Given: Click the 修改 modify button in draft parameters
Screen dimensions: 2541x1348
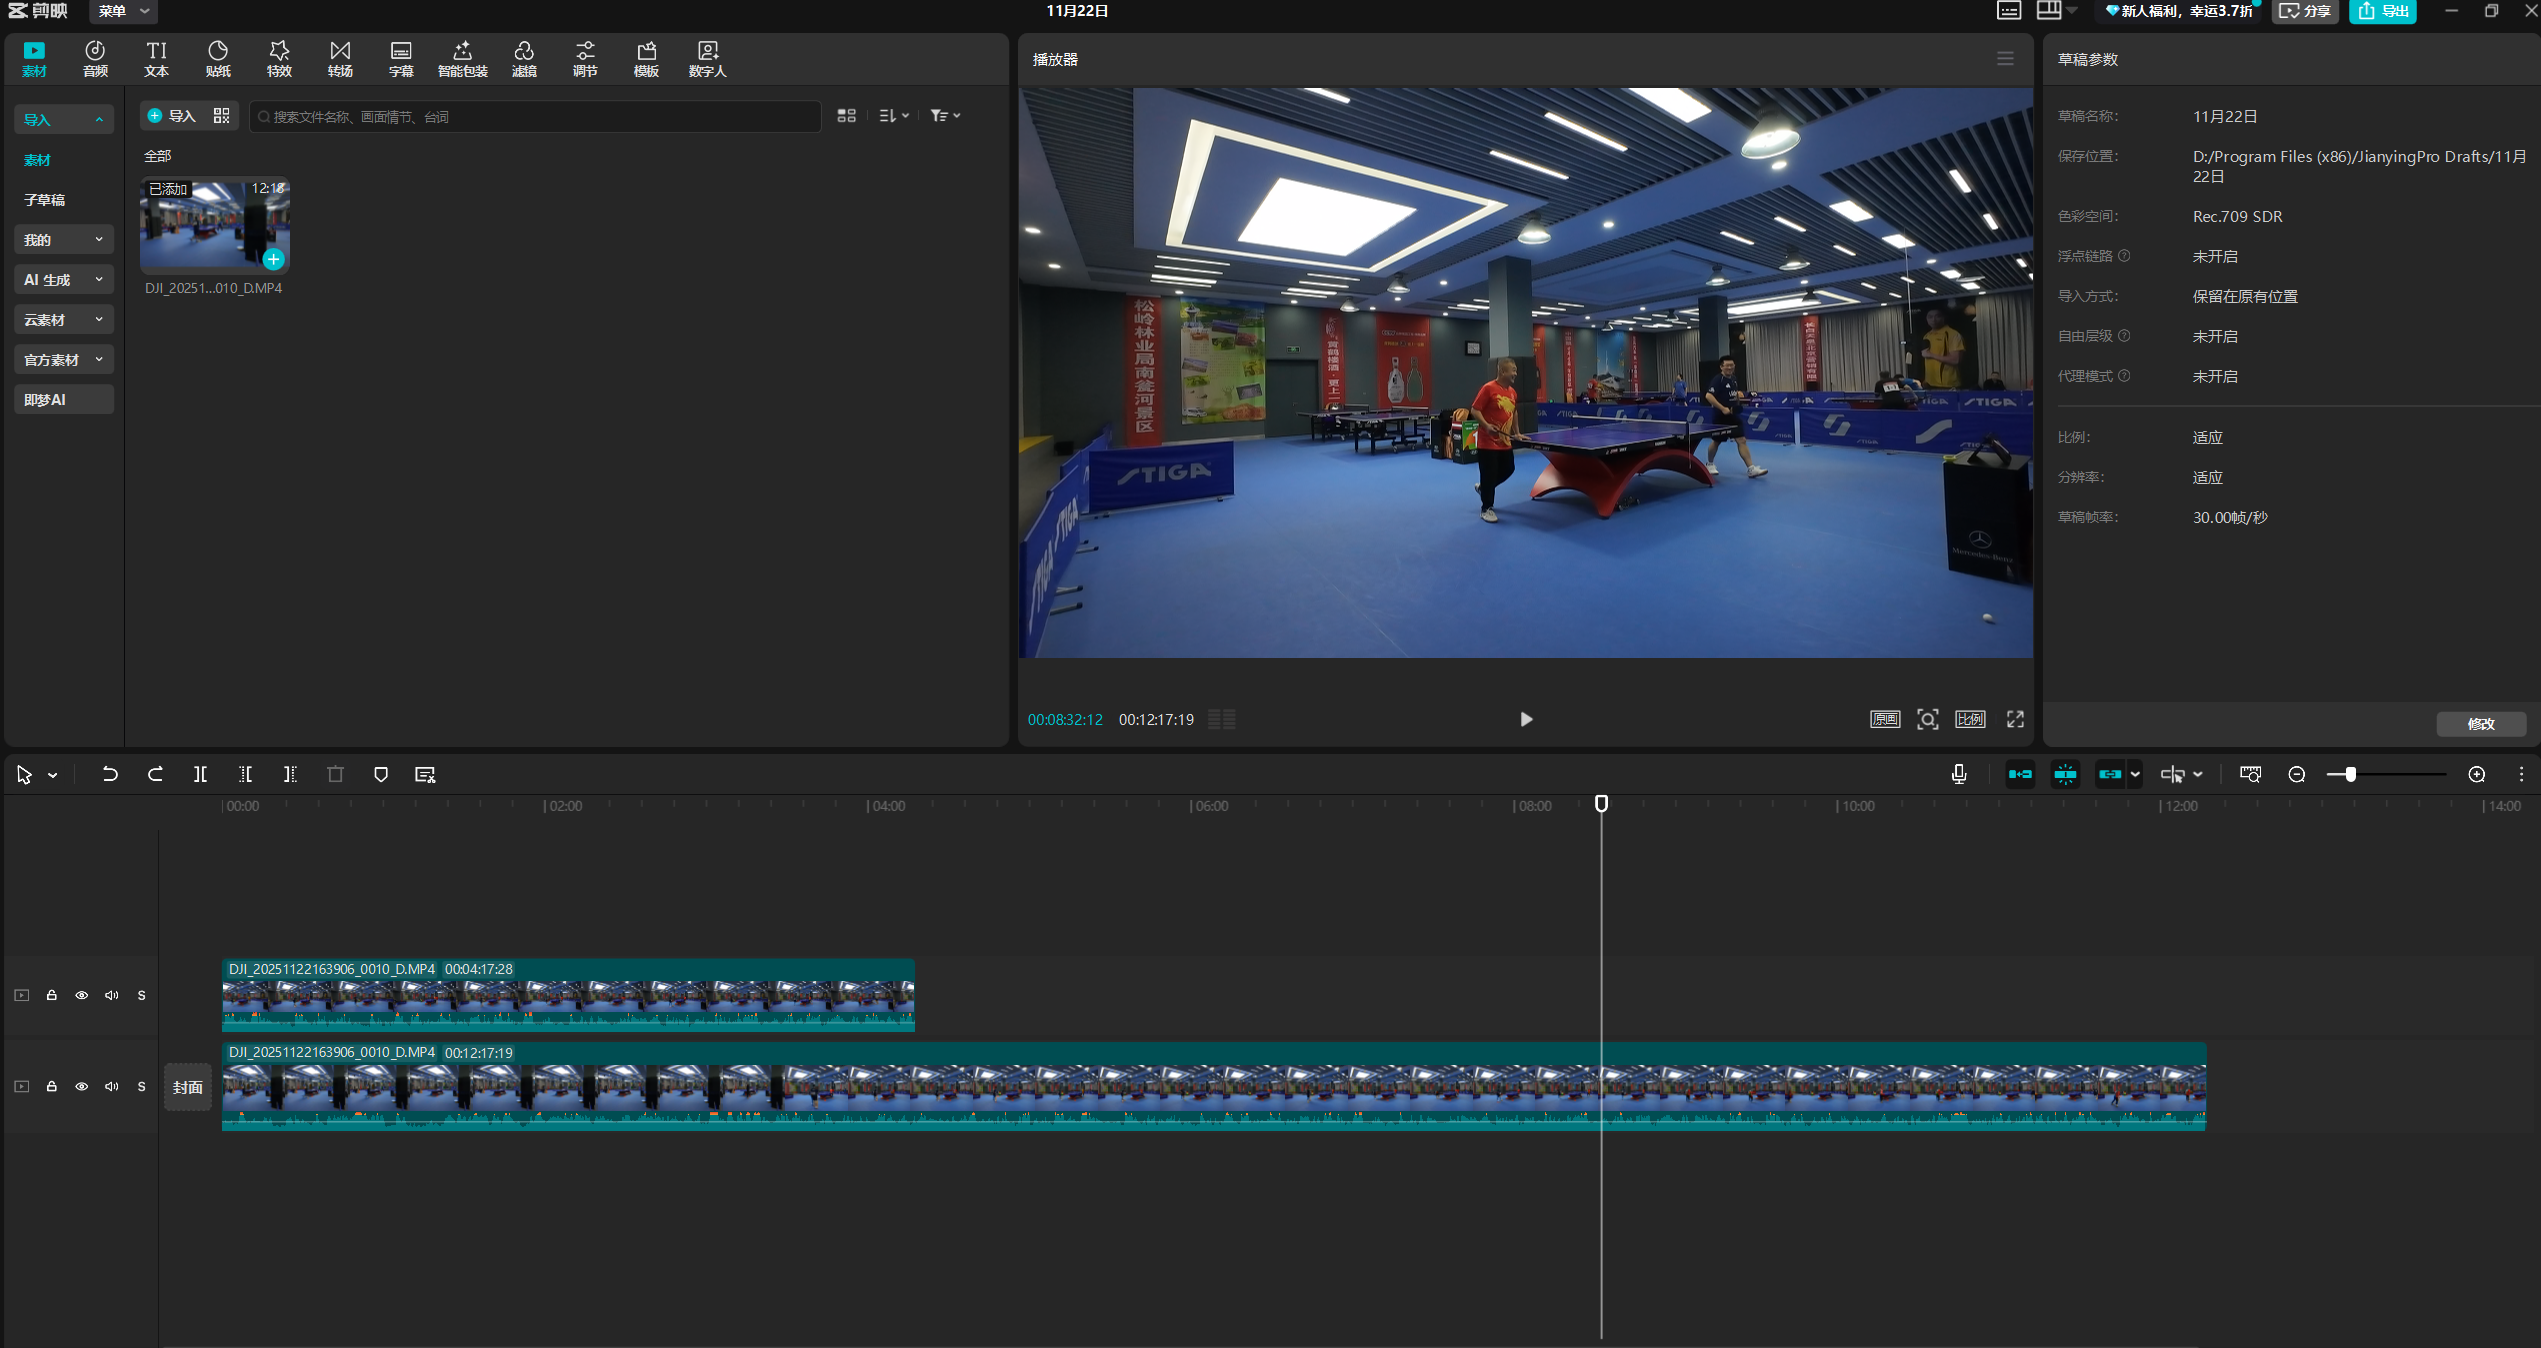Looking at the screenshot, I should (2480, 724).
